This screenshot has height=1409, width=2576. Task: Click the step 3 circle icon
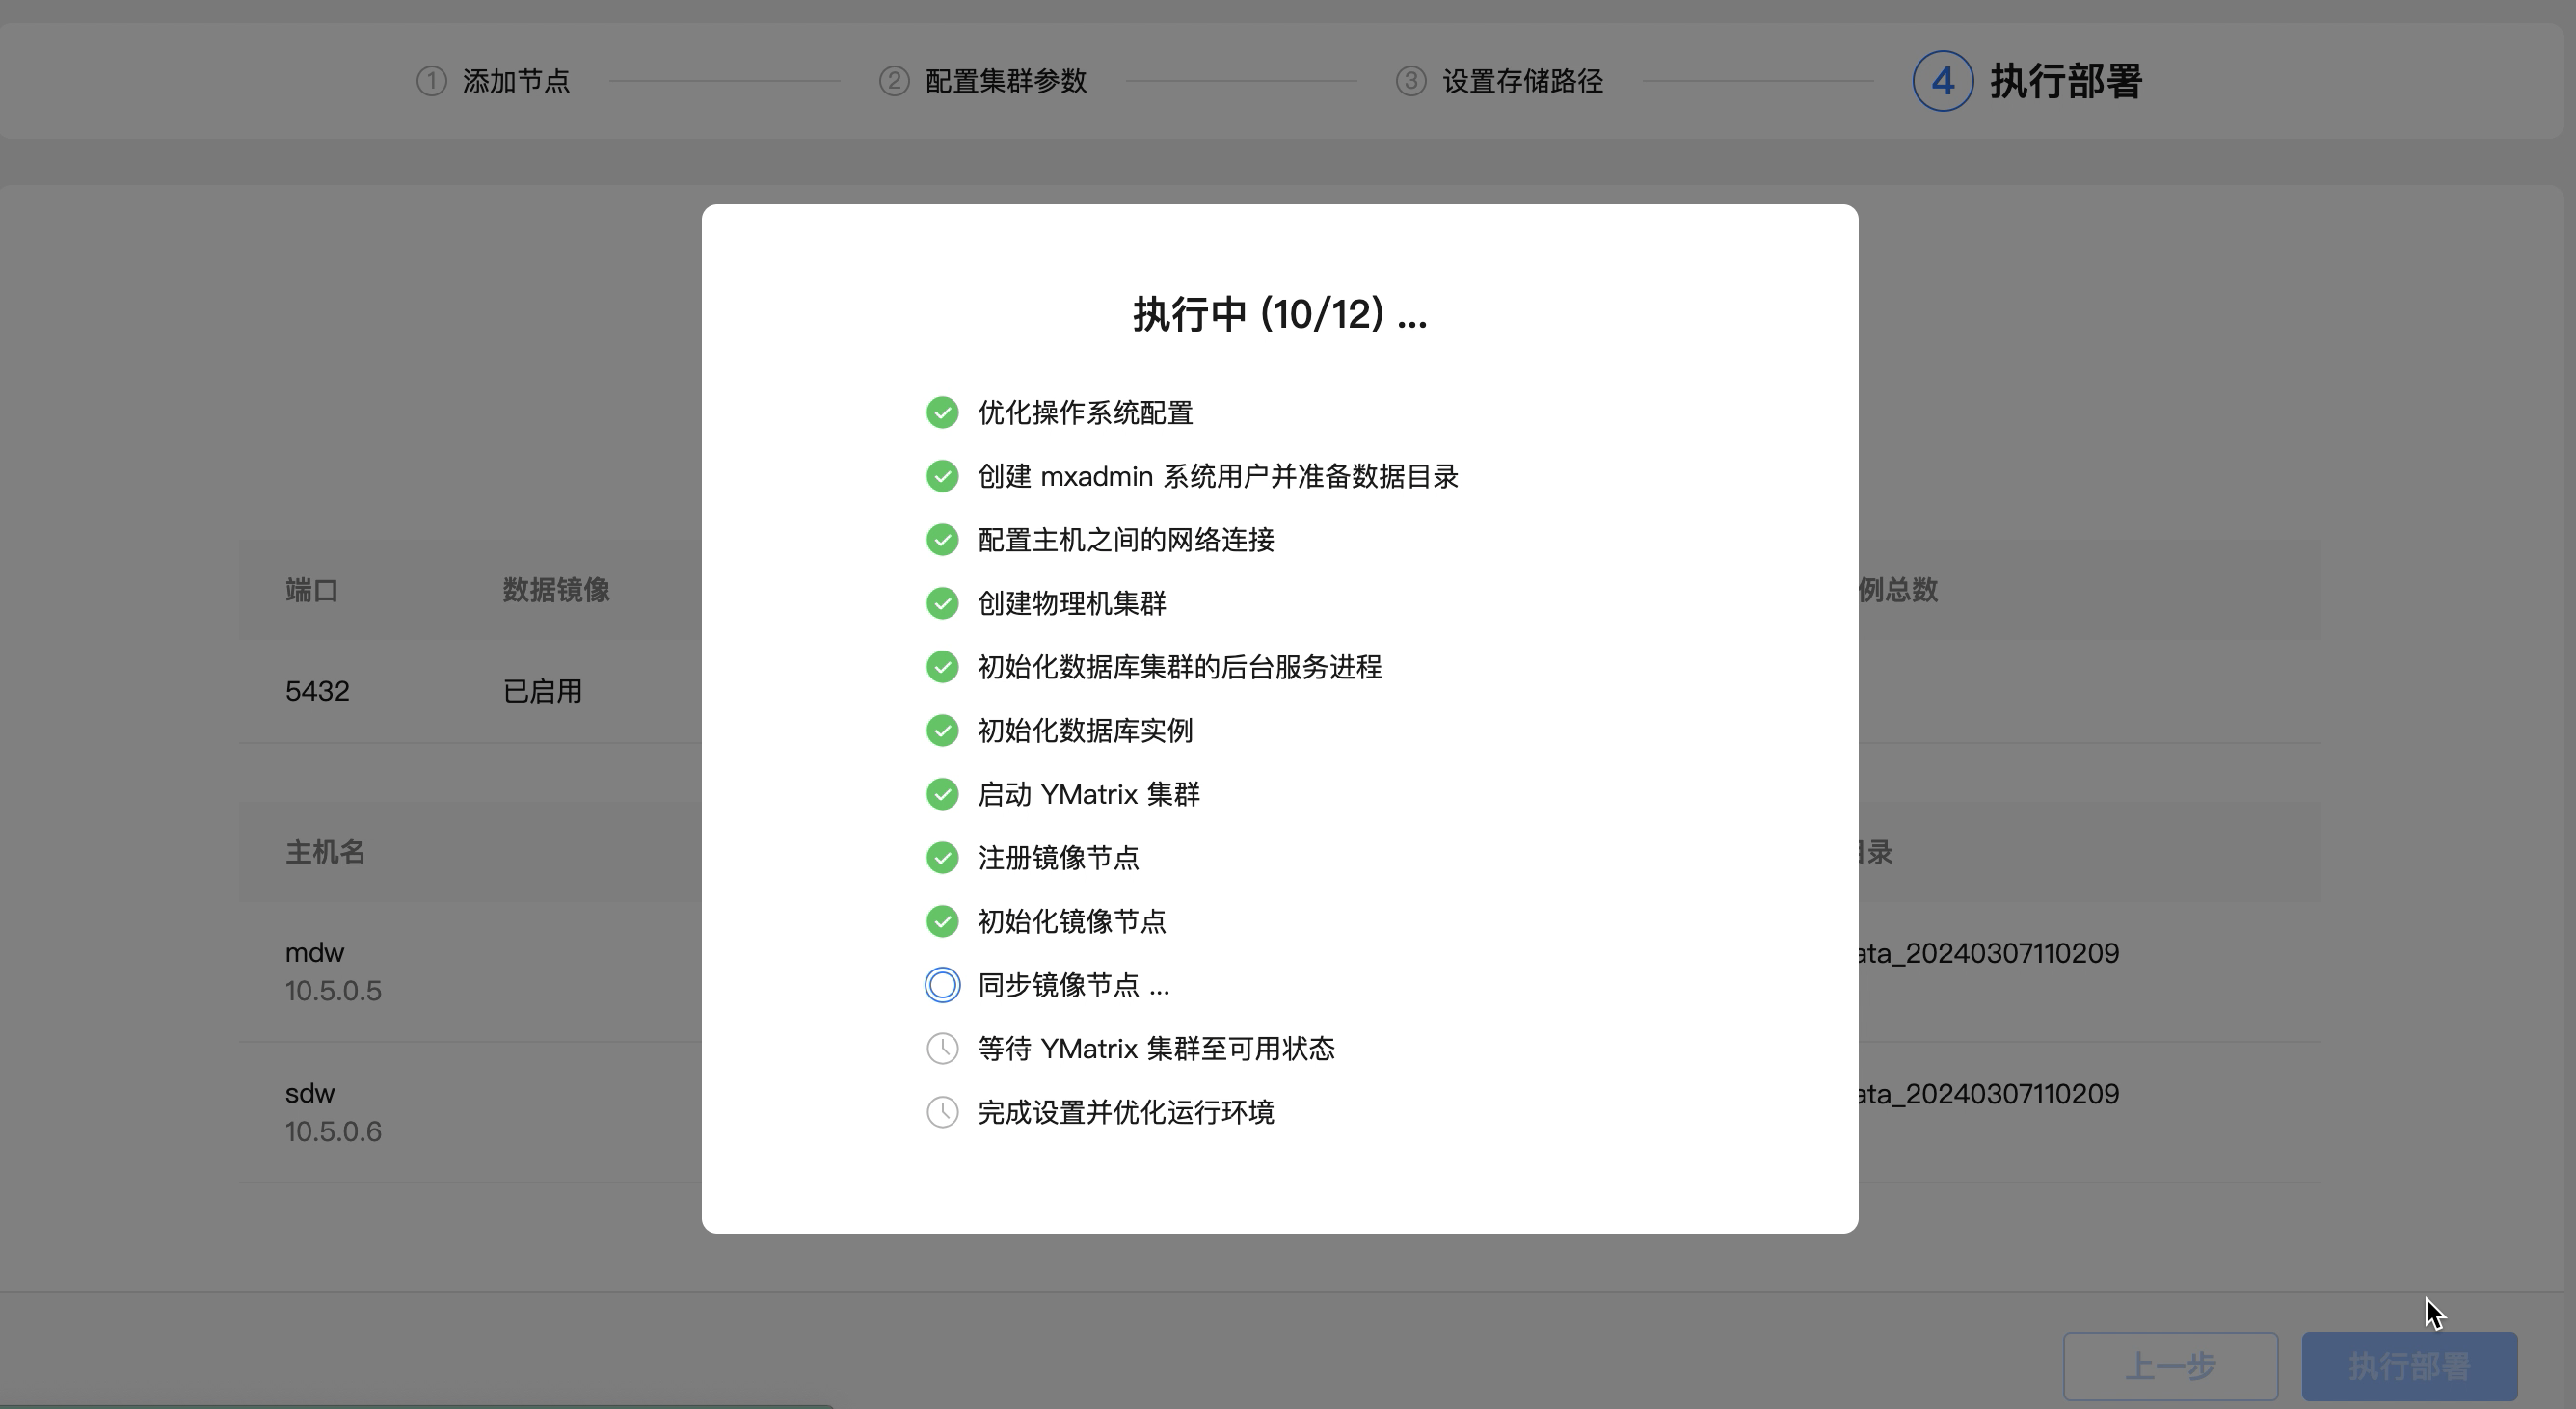[x=1411, y=81]
